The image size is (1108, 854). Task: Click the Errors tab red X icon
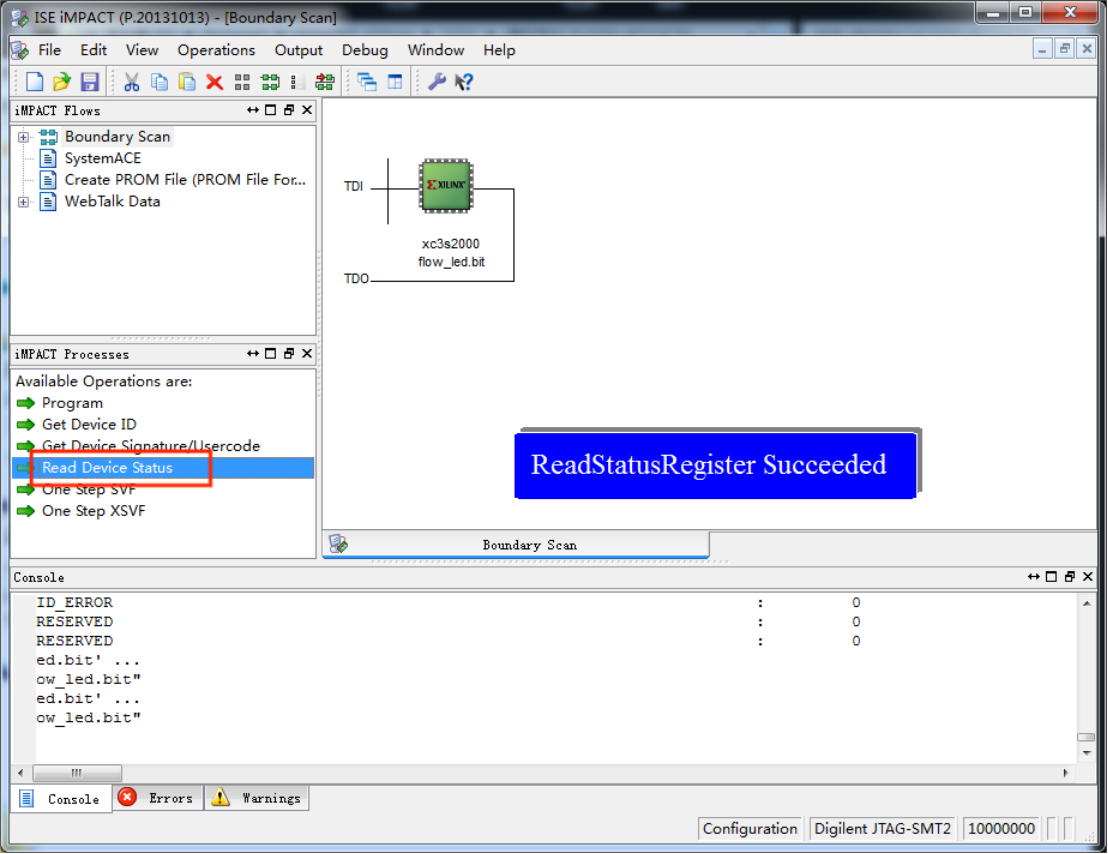click(x=127, y=797)
